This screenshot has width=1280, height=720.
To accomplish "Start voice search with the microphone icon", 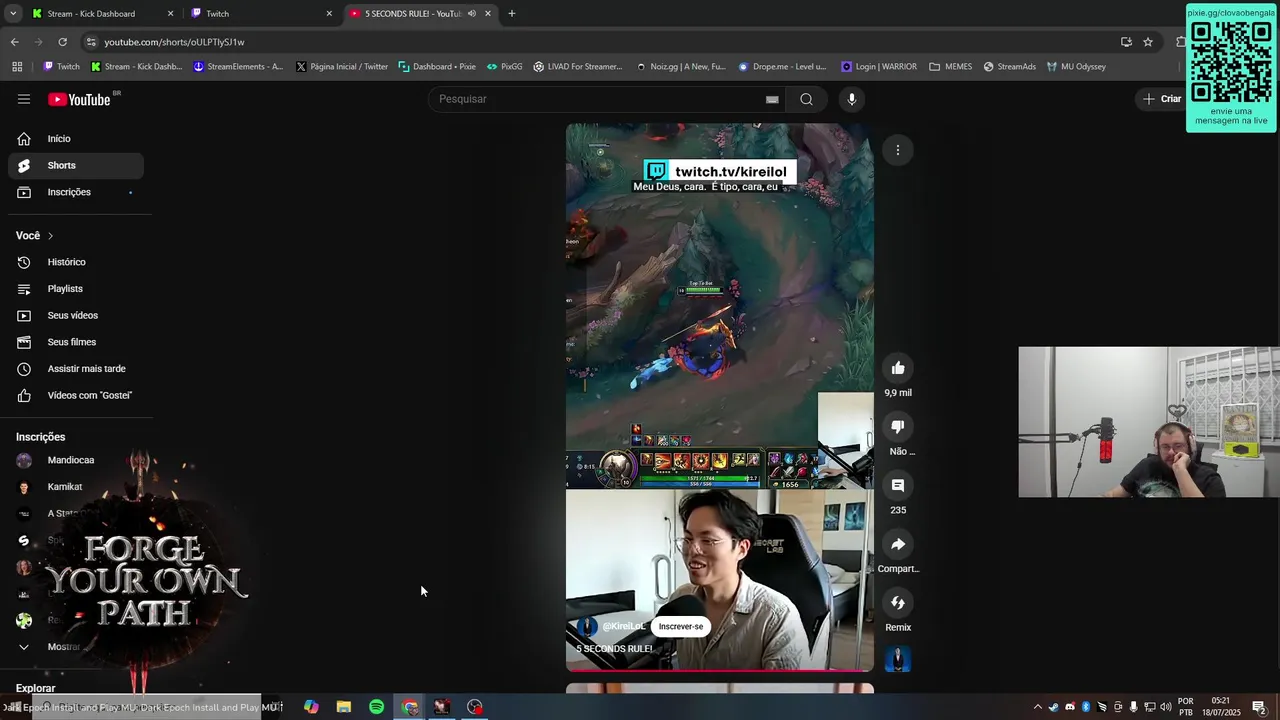I will (x=851, y=99).
